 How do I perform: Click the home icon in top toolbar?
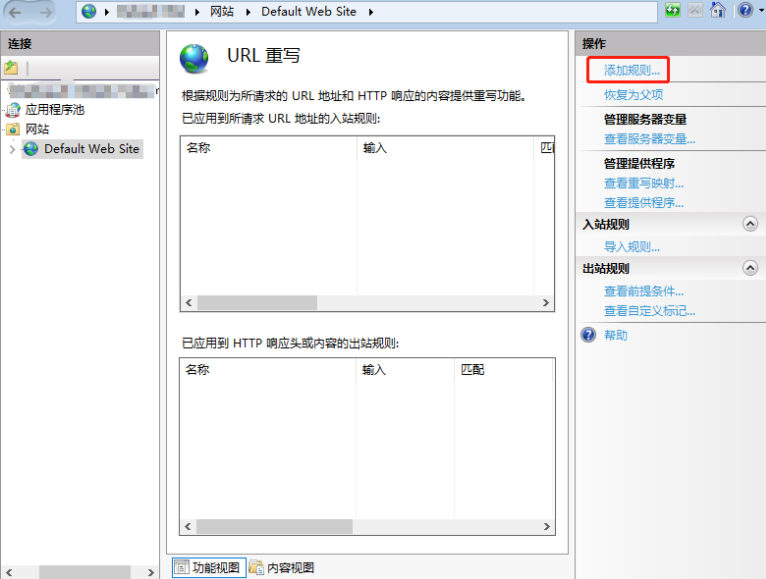pos(718,11)
